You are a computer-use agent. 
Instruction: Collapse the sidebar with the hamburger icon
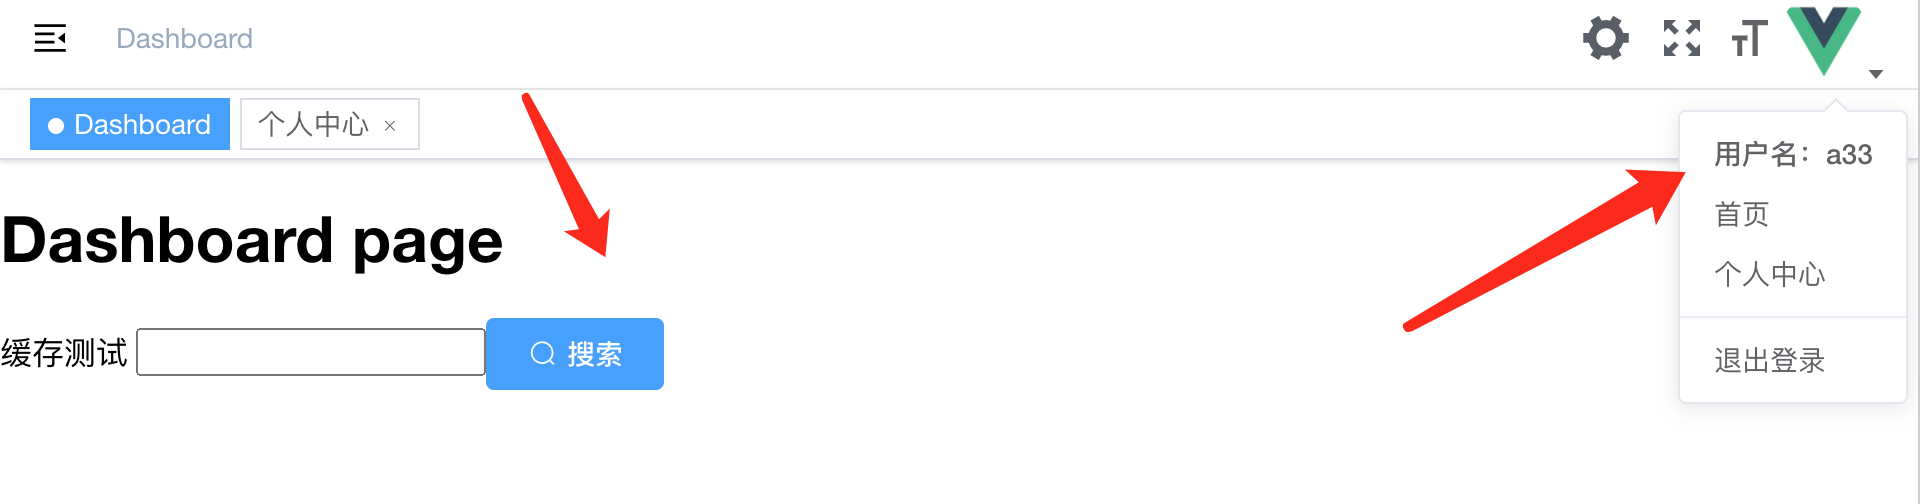[50, 39]
